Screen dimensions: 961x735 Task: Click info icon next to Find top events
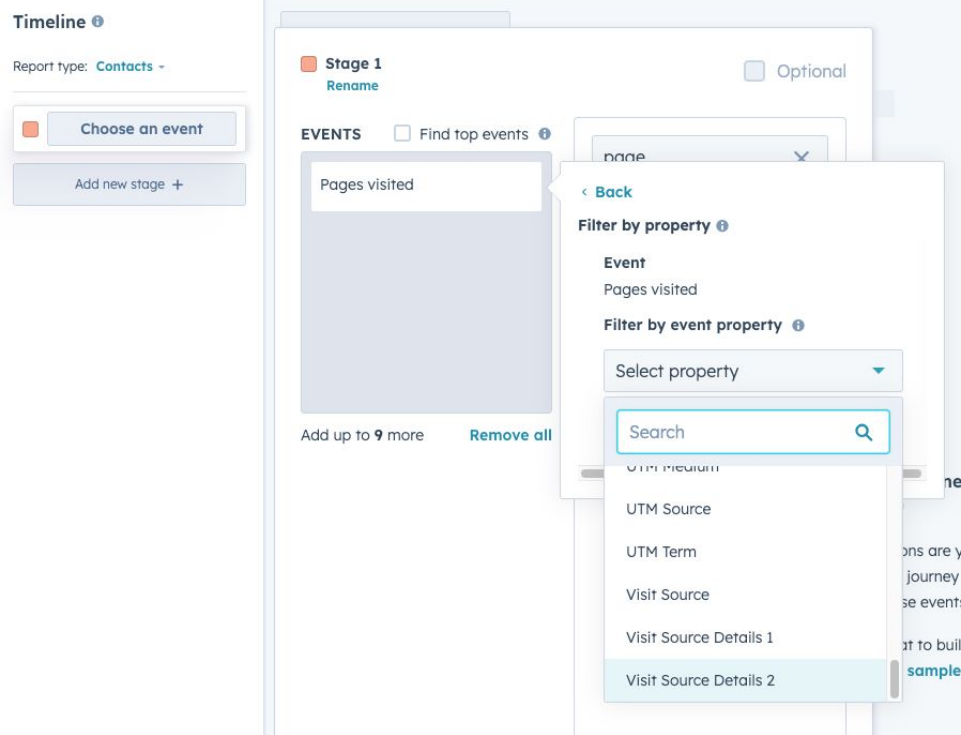(544, 134)
